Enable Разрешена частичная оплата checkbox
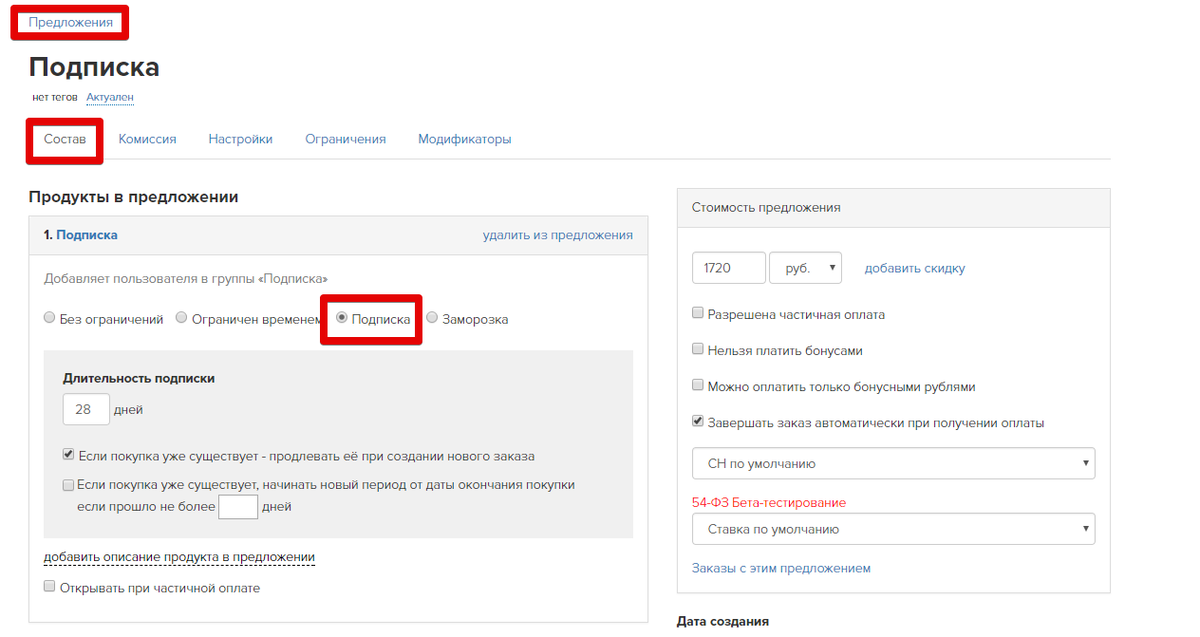Screen dimensions: 1200x637 698,314
